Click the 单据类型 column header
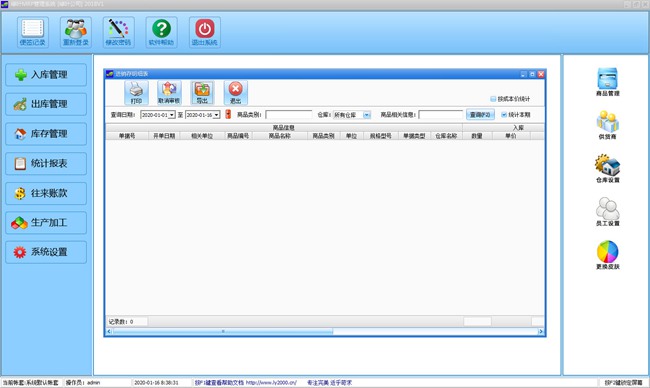Viewport: 650px width, 388px height. [x=415, y=136]
